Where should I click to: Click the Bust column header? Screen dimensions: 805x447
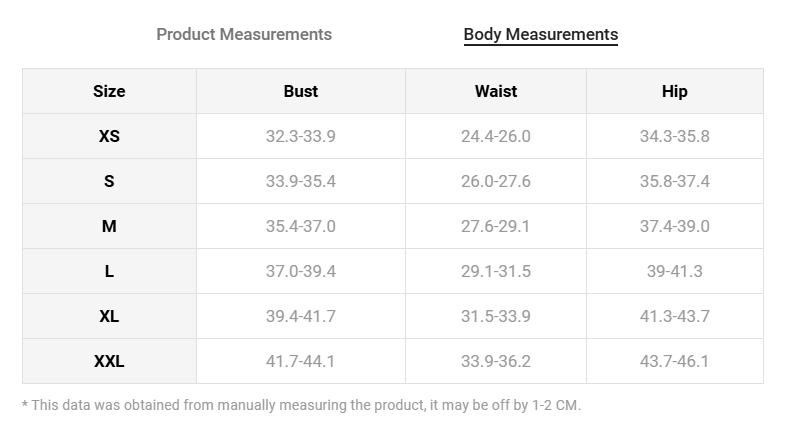click(x=300, y=91)
